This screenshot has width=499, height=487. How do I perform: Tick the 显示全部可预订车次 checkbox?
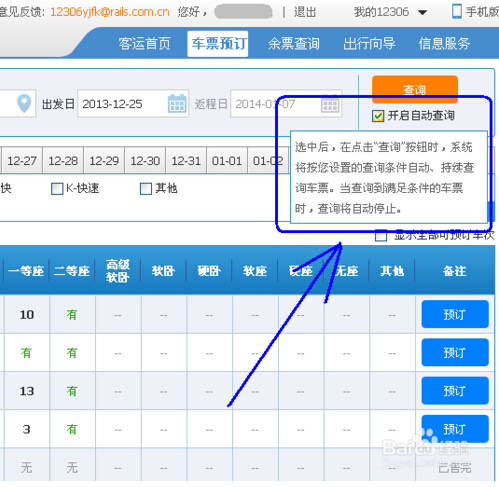[381, 236]
